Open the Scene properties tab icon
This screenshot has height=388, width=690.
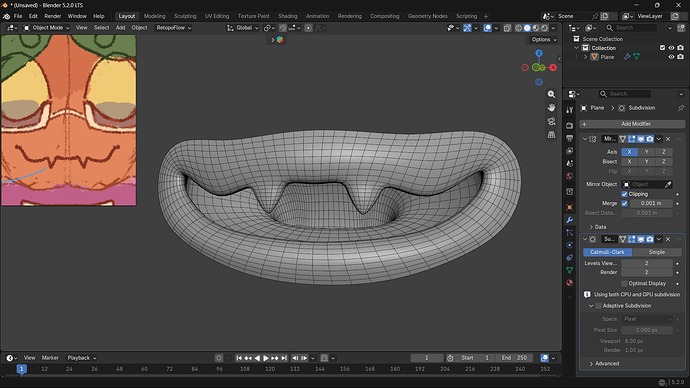[x=569, y=163]
